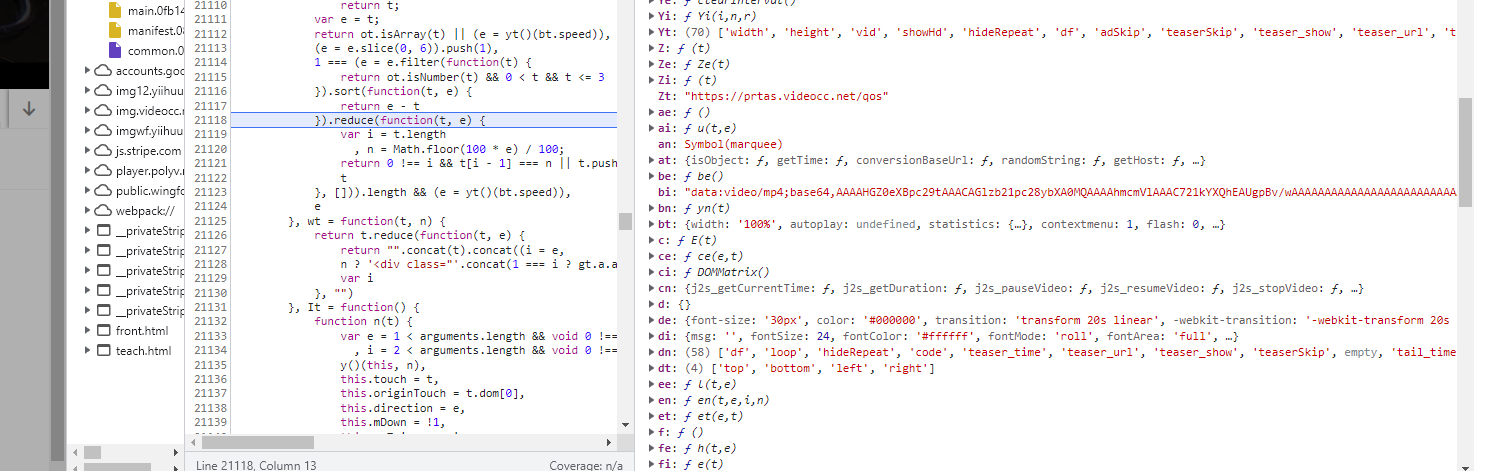Set breakpoint on line number 21136

coord(210,378)
